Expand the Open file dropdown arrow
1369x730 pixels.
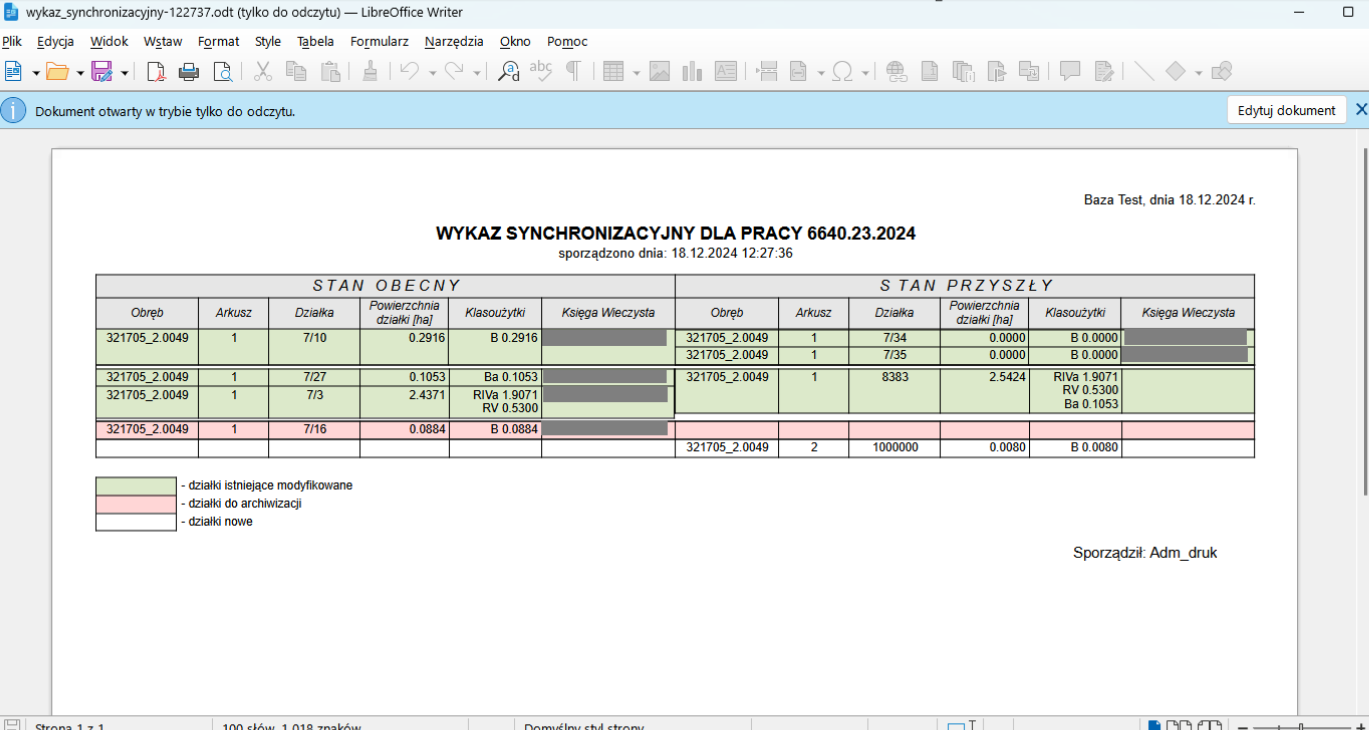pos(80,72)
